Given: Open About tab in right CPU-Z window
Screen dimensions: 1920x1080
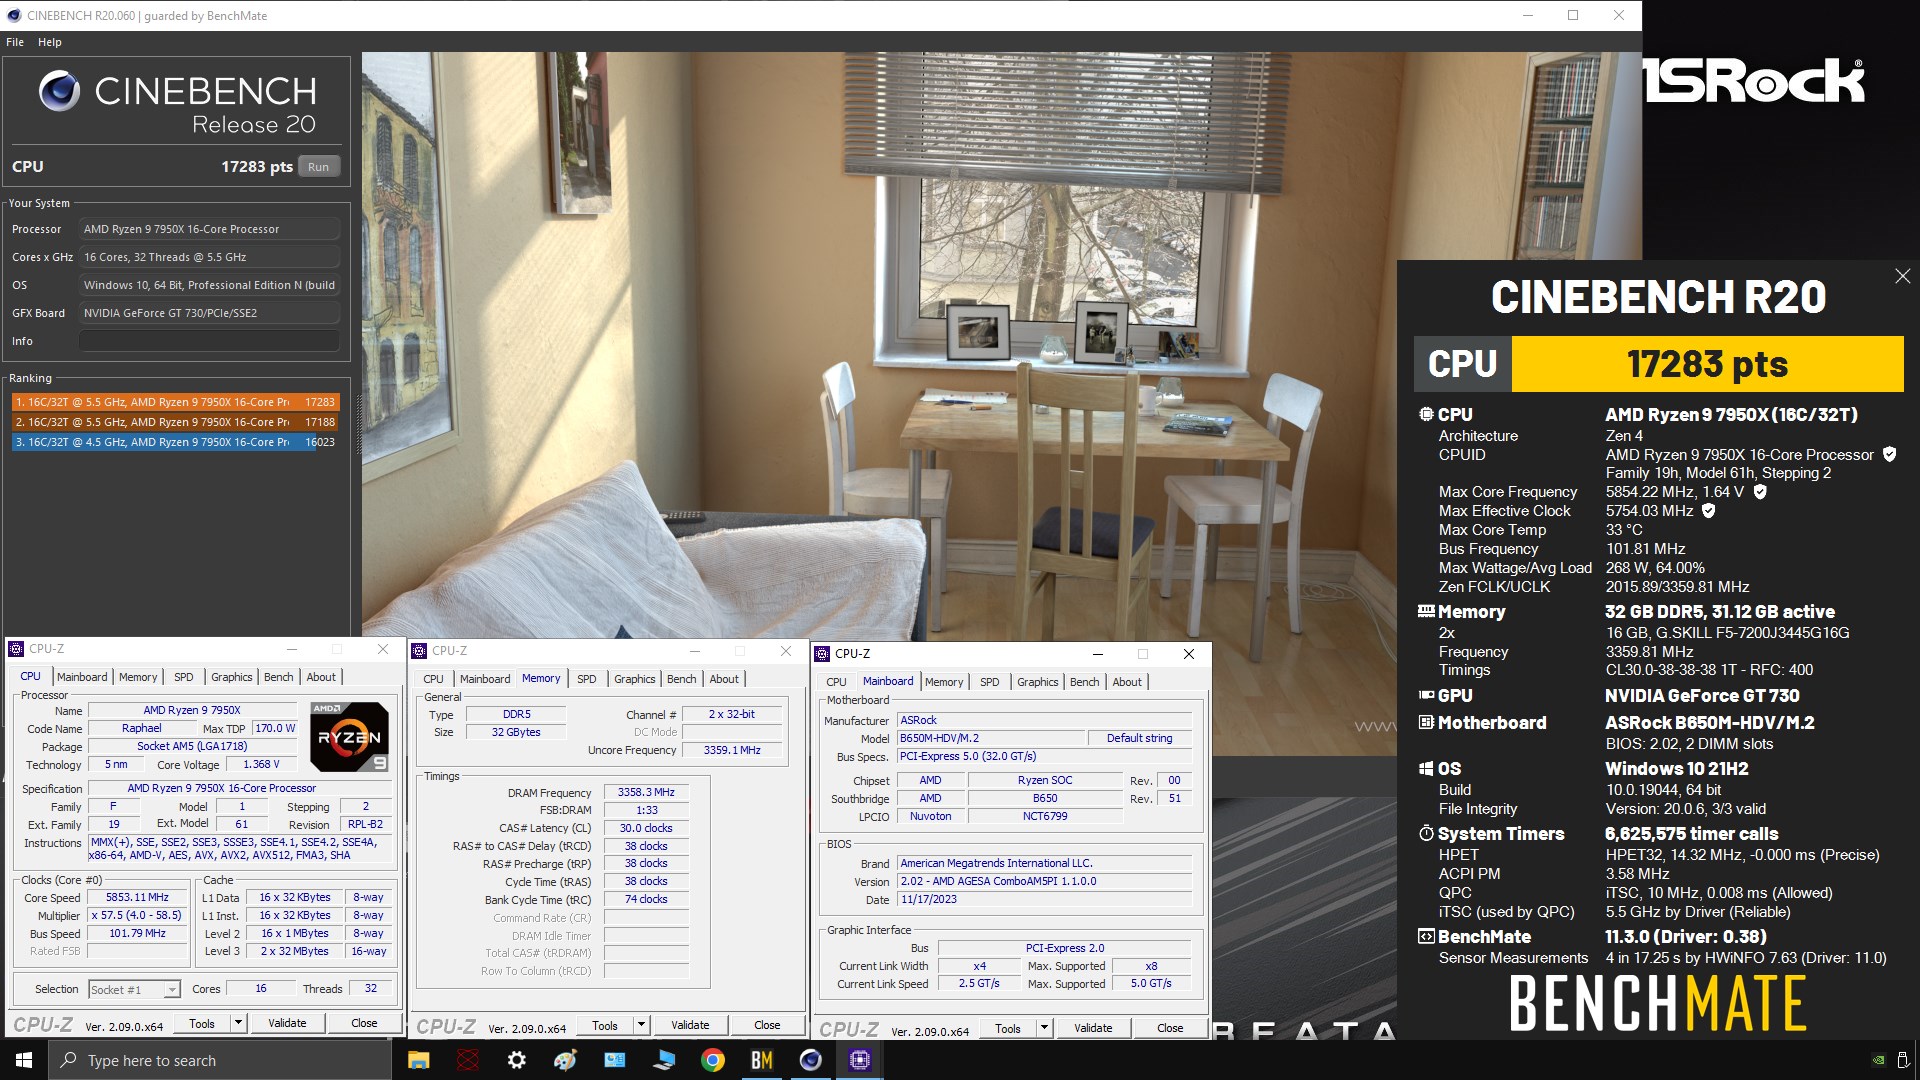Looking at the screenshot, I should [x=1127, y=682].
